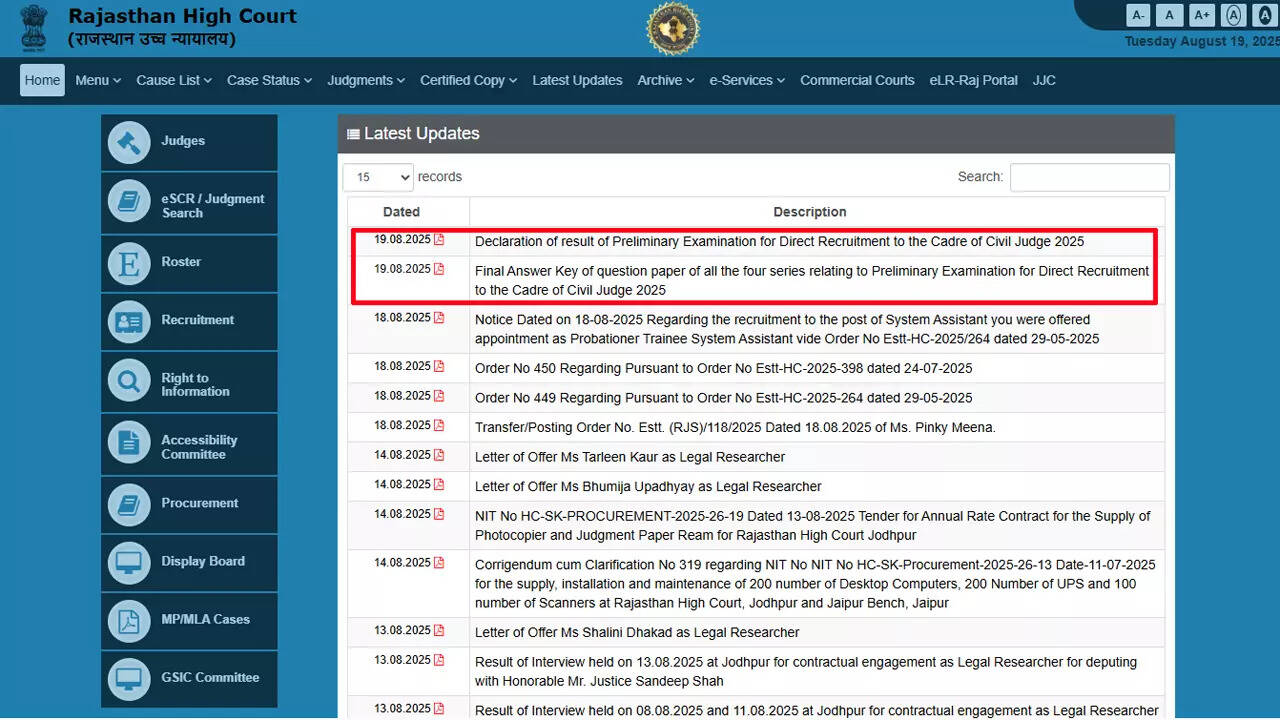This screenshot has height=720, width=1280.
Task: Open the Display Board monitor icon
Action: [129, 562]
